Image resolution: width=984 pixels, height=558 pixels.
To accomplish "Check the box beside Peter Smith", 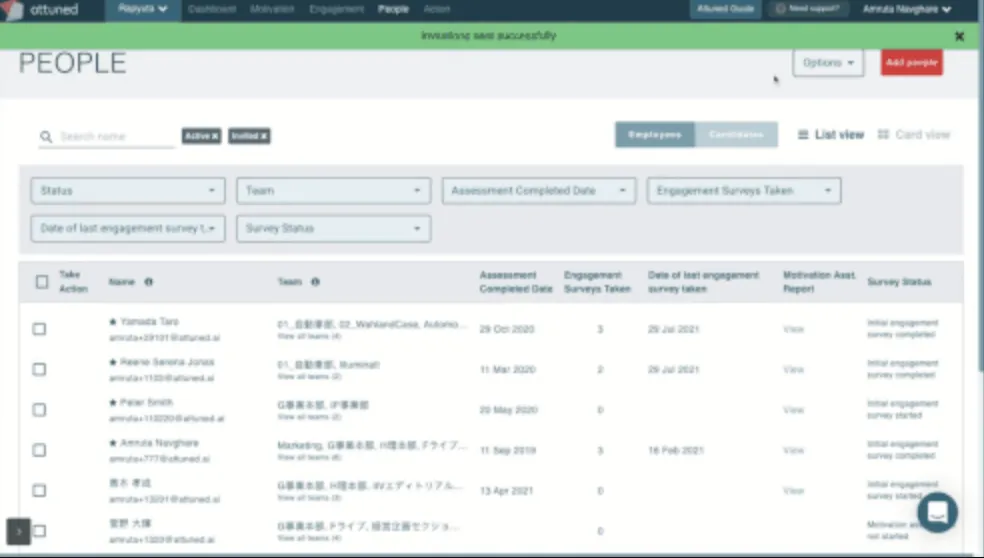I will click(x=39, y=410).
